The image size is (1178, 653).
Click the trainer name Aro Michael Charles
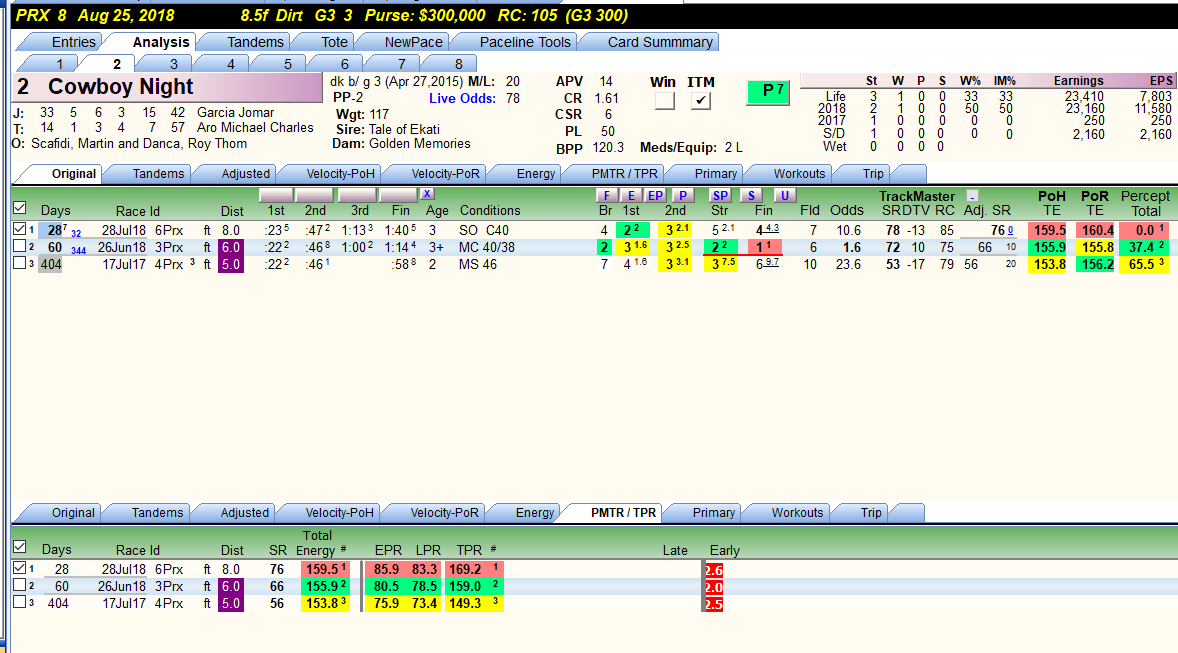255,128
